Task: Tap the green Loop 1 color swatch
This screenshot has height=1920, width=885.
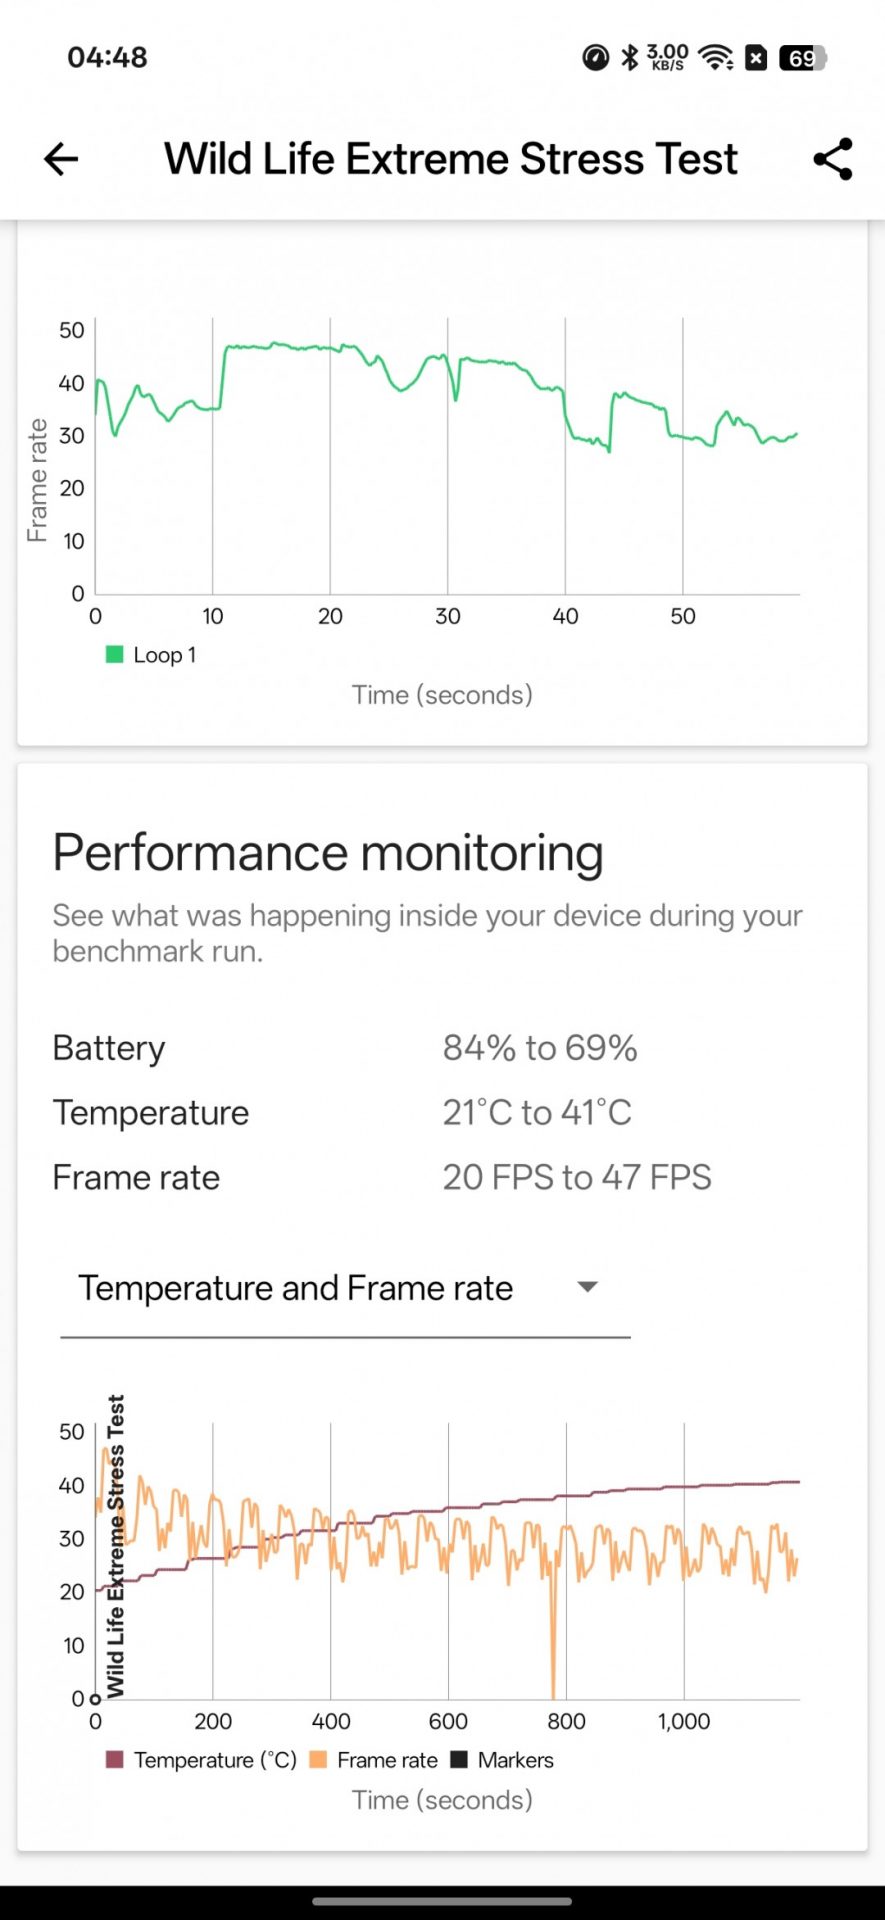Action: pyautogui.click(x=115, y=655)
